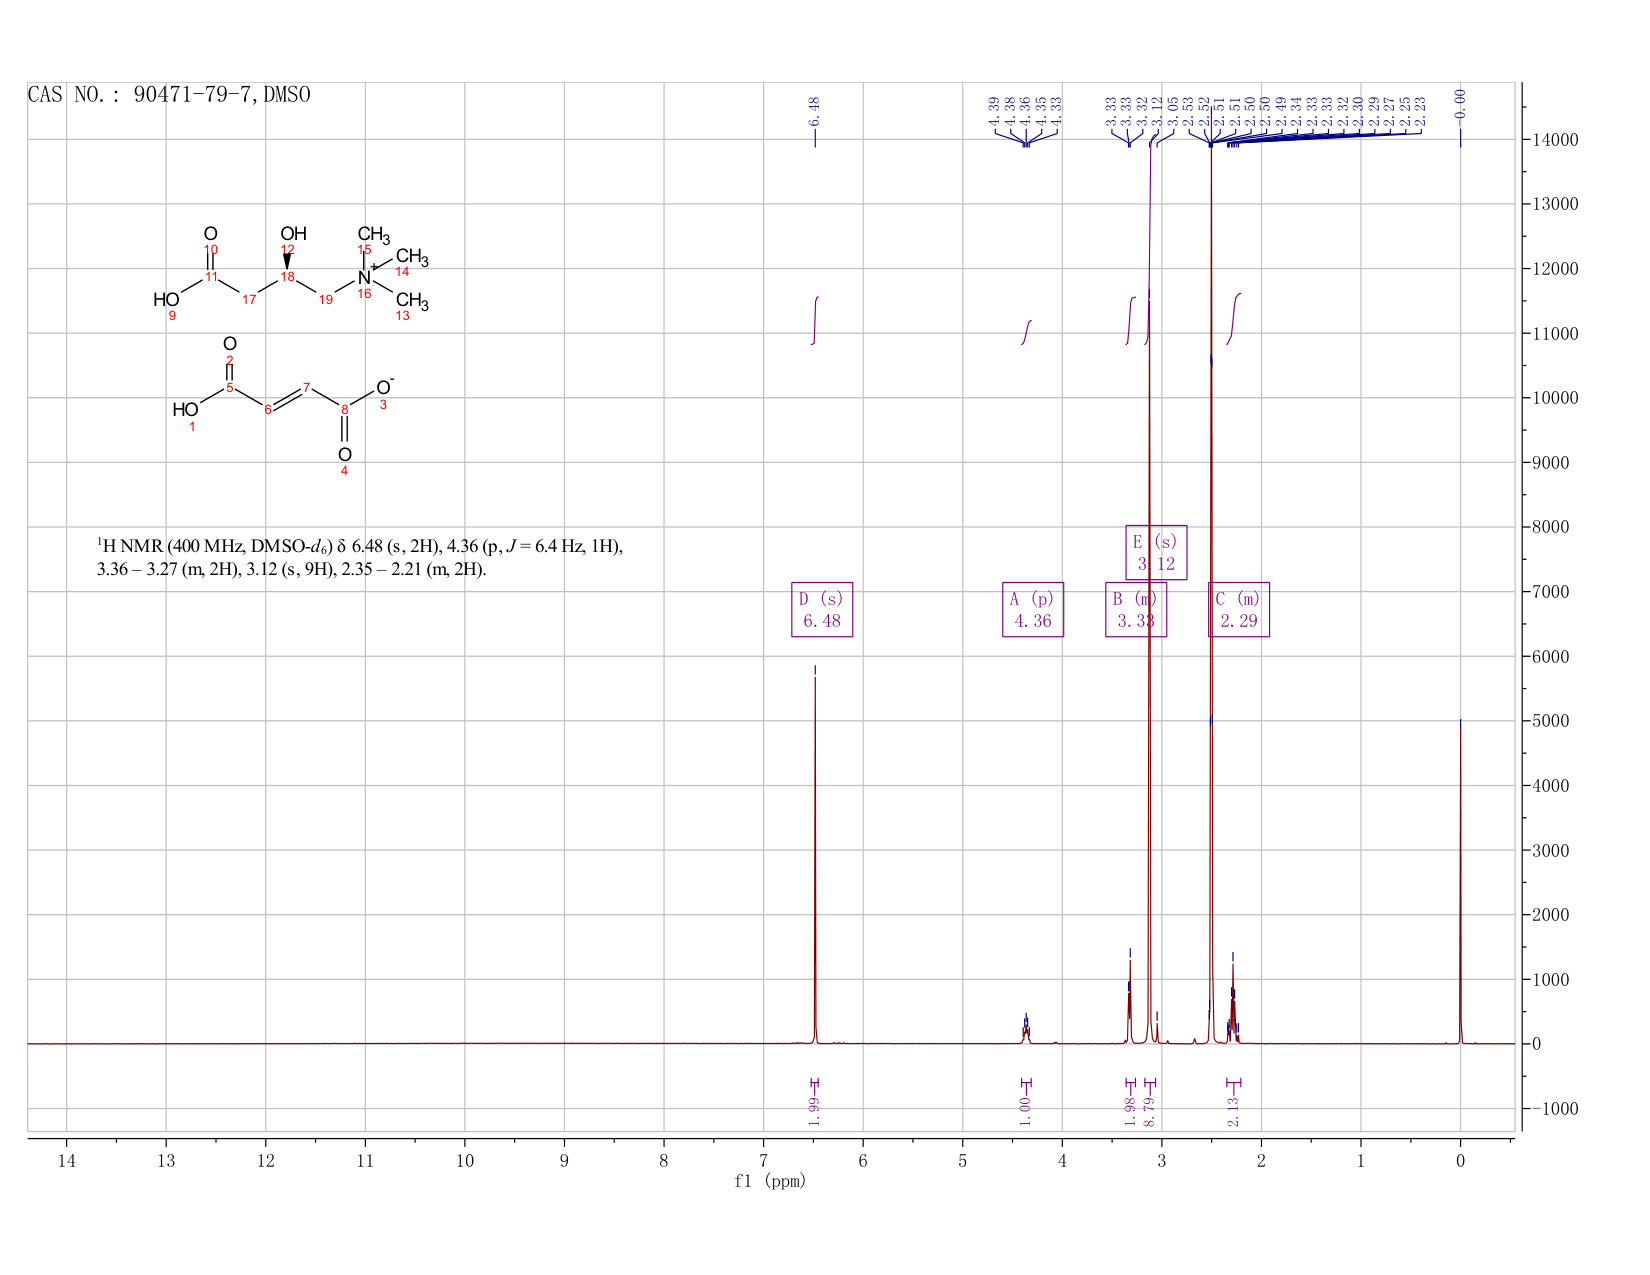Click the N+ atom 16 in carnitine structure

point(364,277)
